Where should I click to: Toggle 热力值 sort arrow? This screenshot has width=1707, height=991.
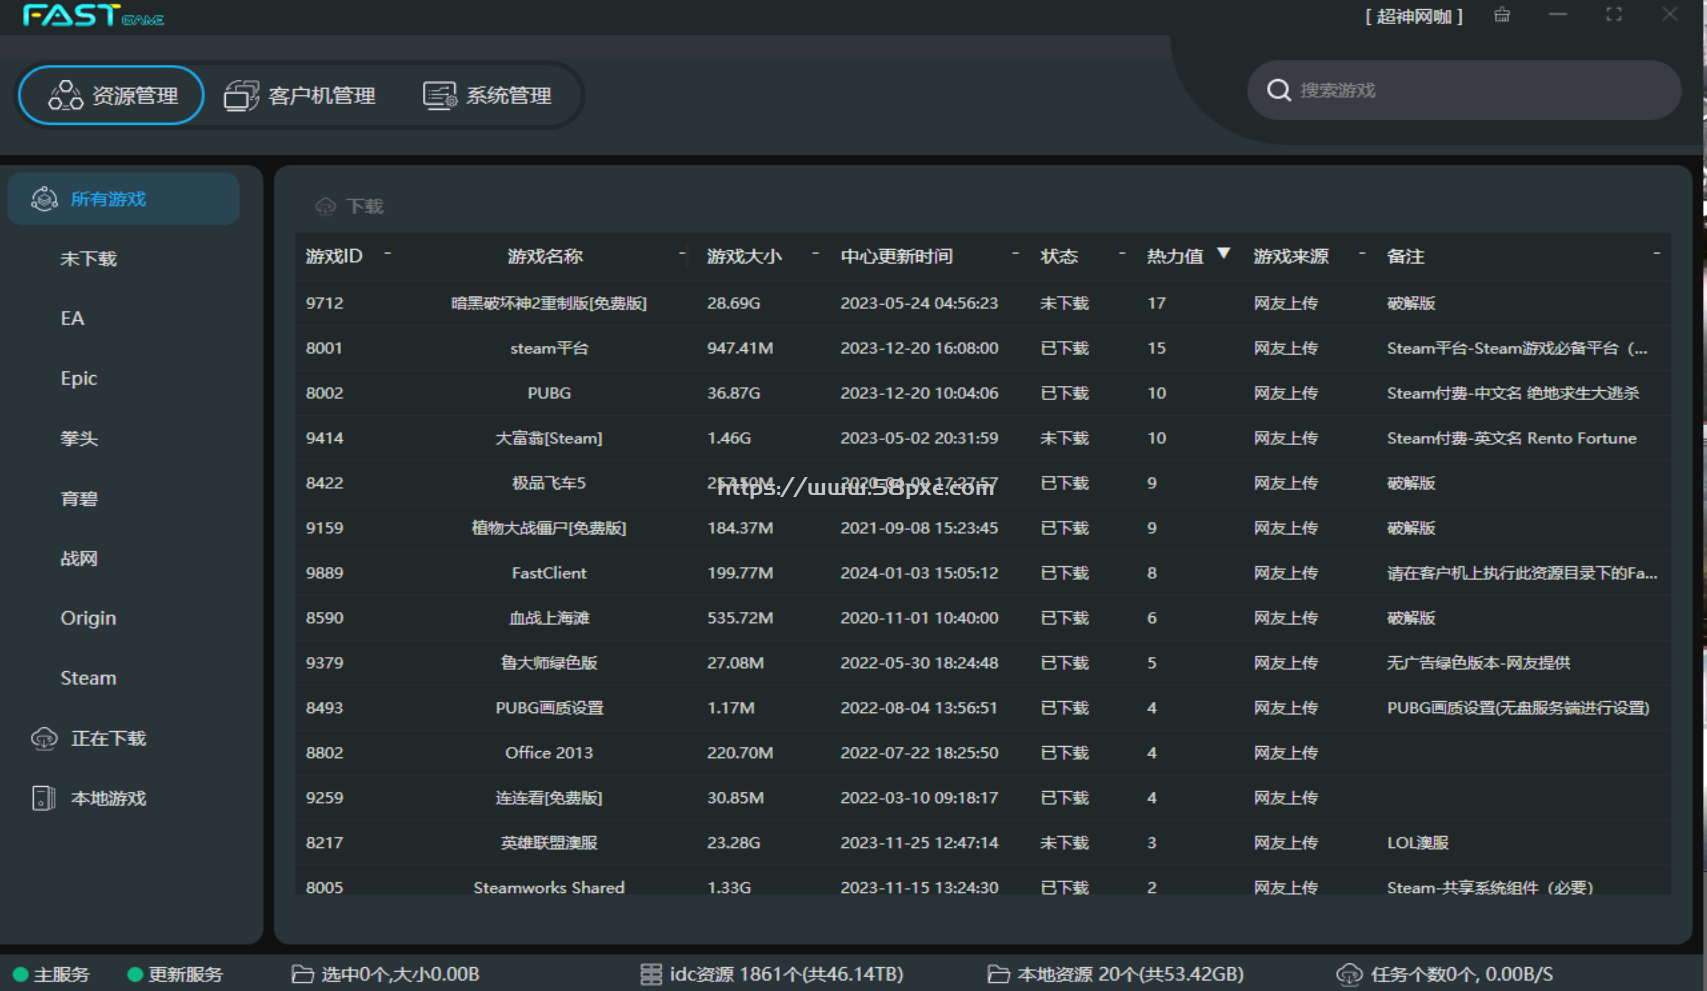click(1223, 254)
